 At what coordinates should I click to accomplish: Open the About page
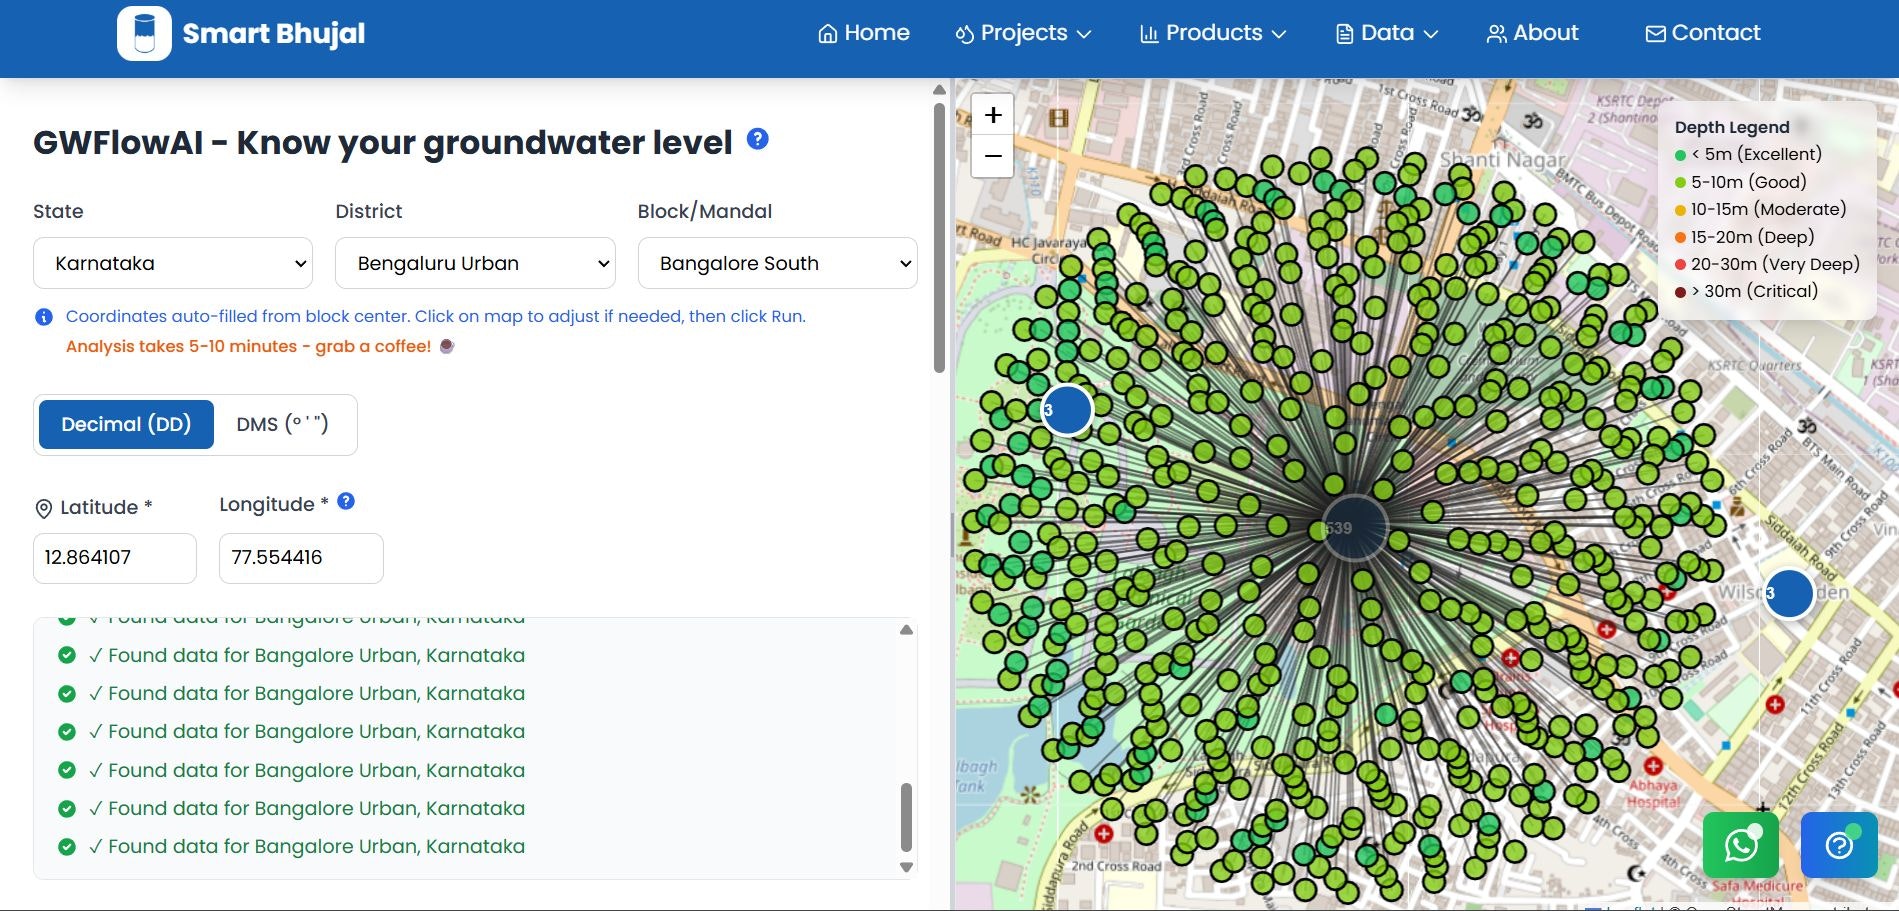point(1532,33)
